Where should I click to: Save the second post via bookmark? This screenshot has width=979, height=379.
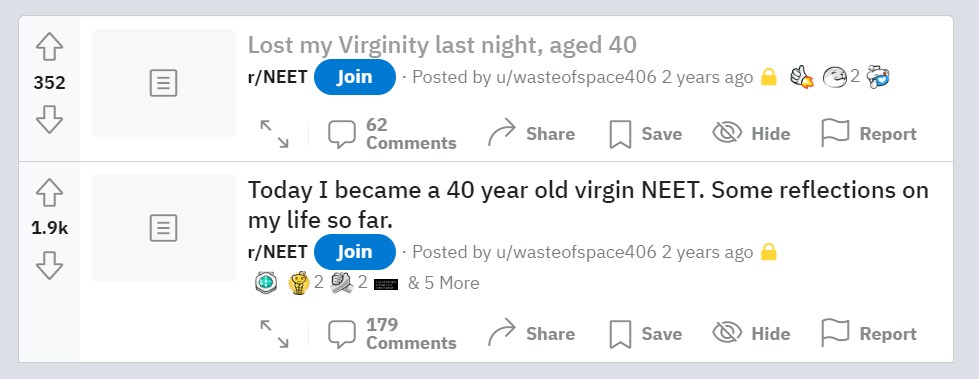[646, 333]
